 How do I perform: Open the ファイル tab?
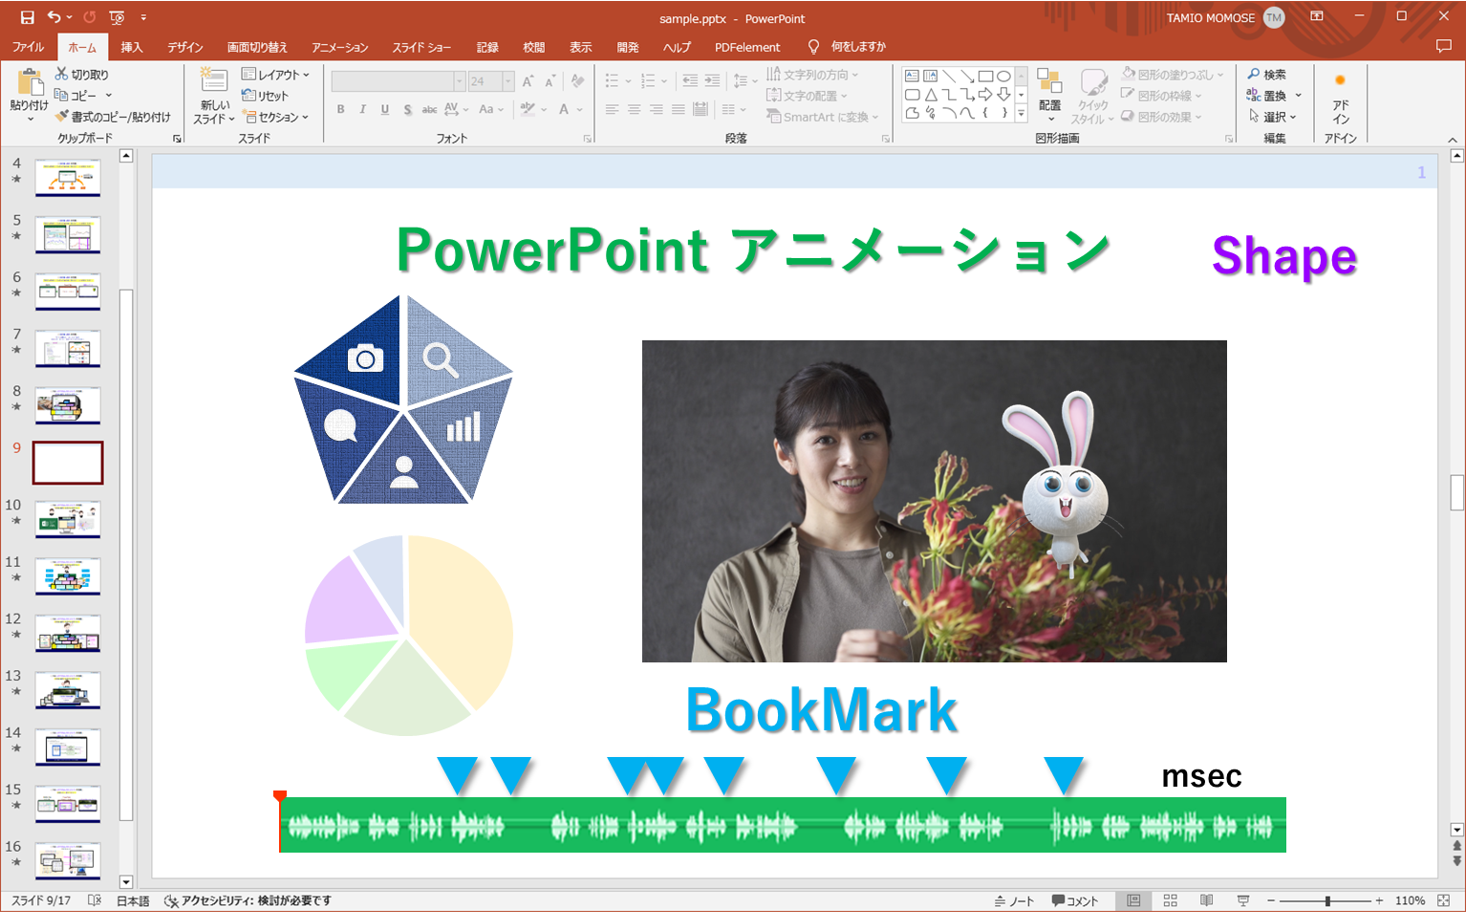(28, 47)
